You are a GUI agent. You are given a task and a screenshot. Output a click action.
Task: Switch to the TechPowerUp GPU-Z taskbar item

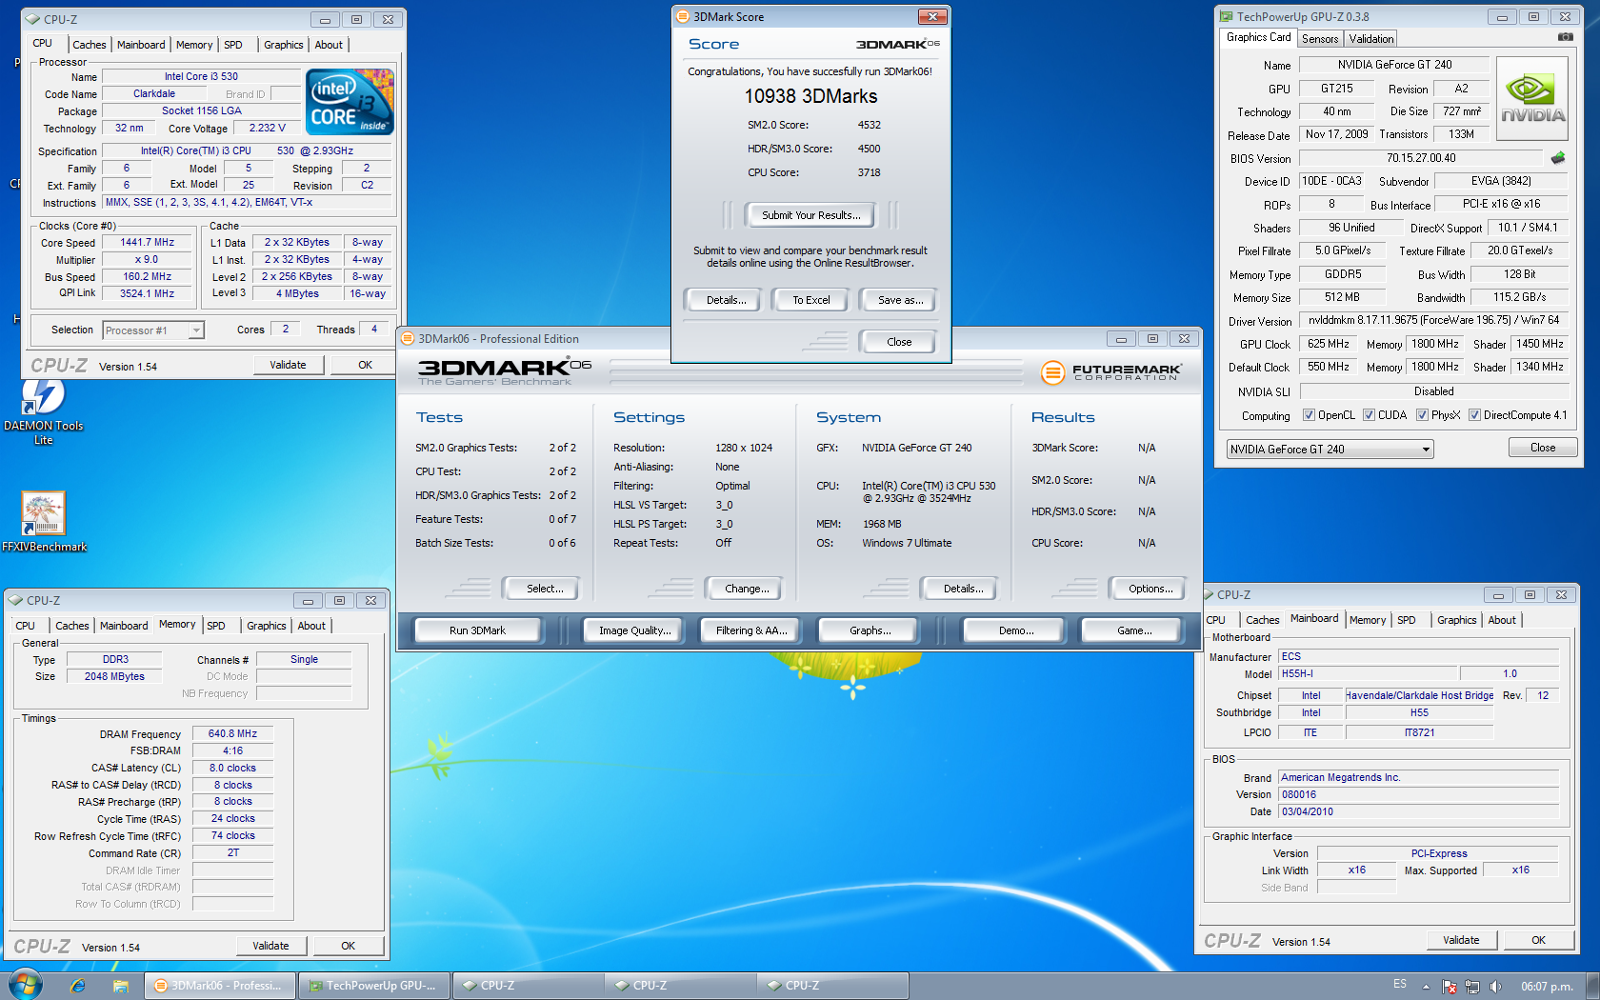coord(373,985)
